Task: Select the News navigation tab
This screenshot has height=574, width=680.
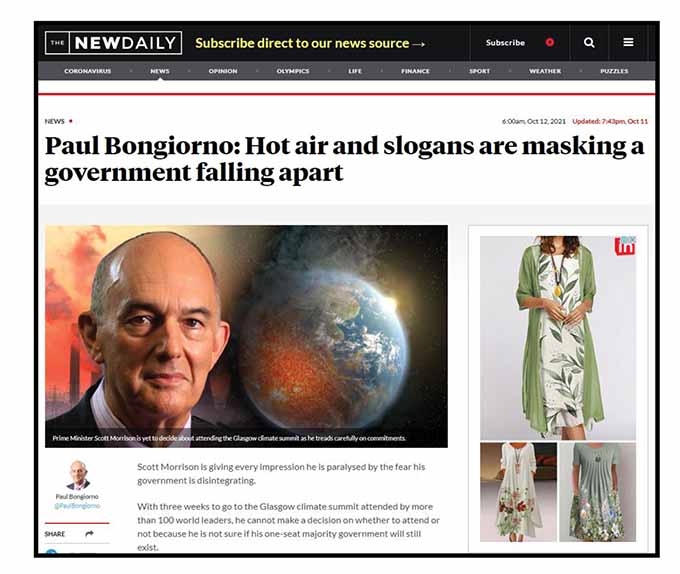Action: pos(160,71)
